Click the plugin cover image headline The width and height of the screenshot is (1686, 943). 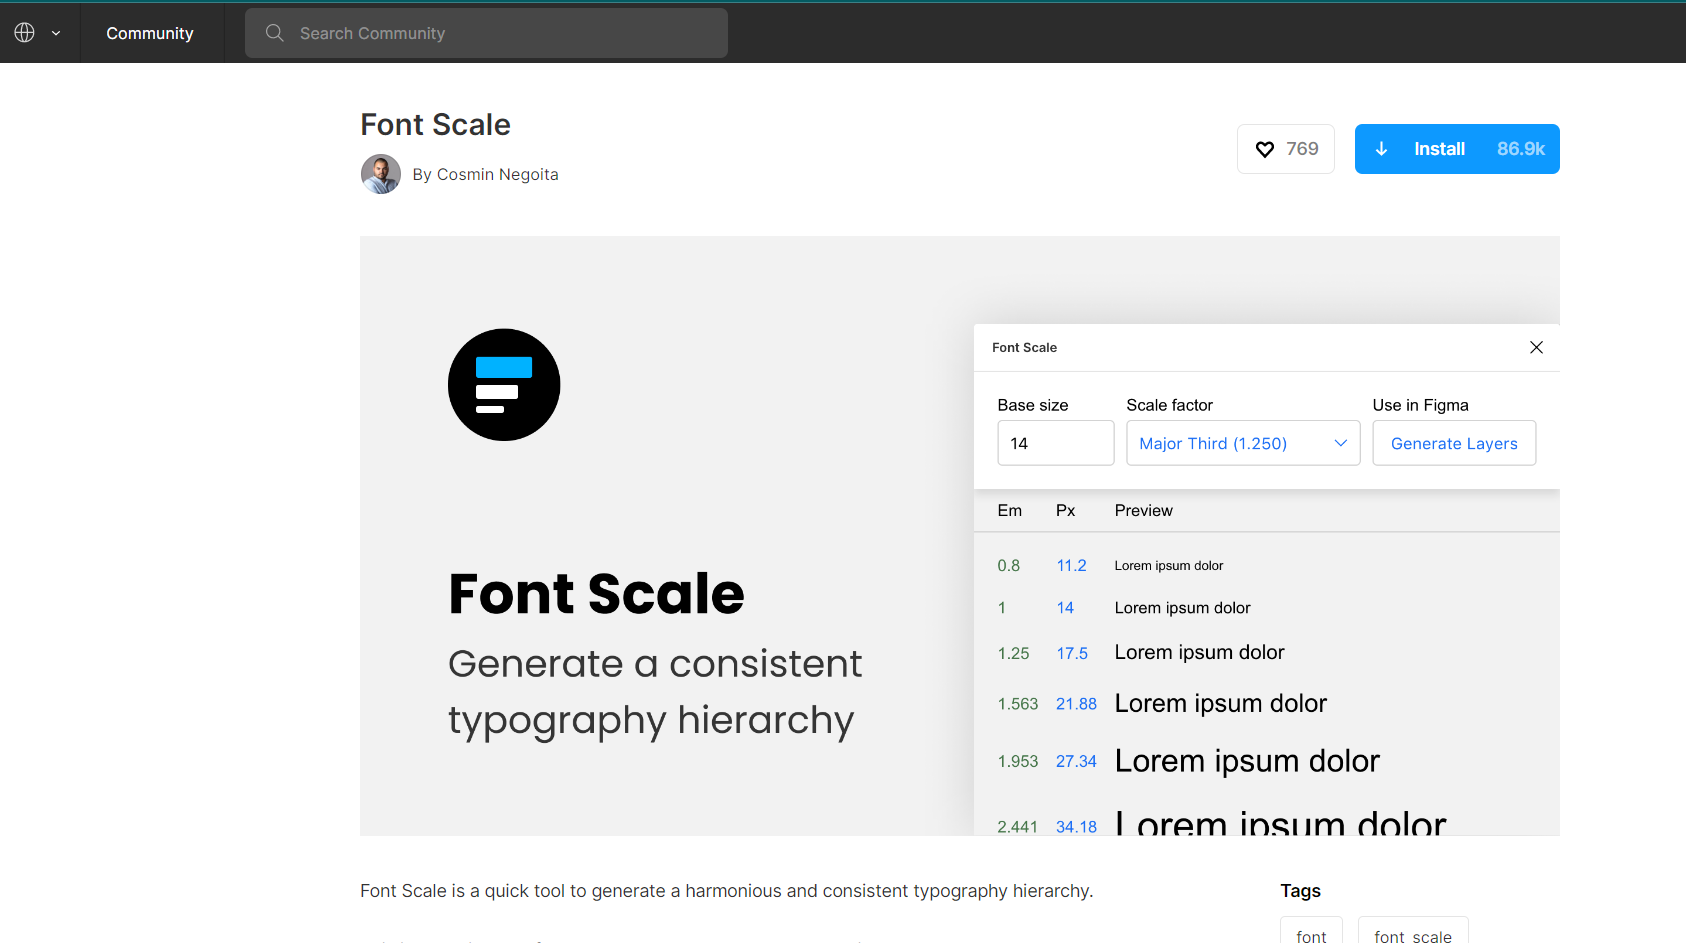(x=597, y=594)
